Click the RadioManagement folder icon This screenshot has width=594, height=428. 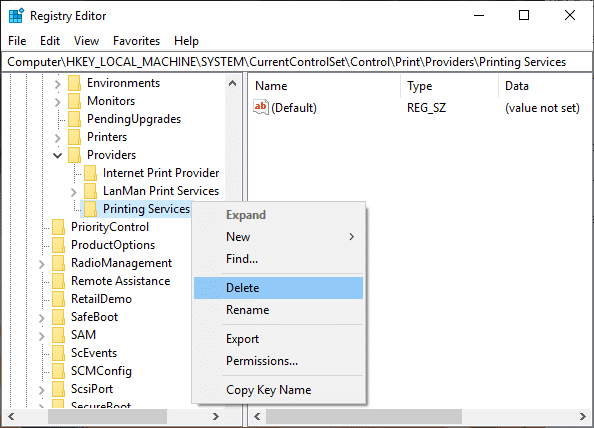click(x=58, y=263)
